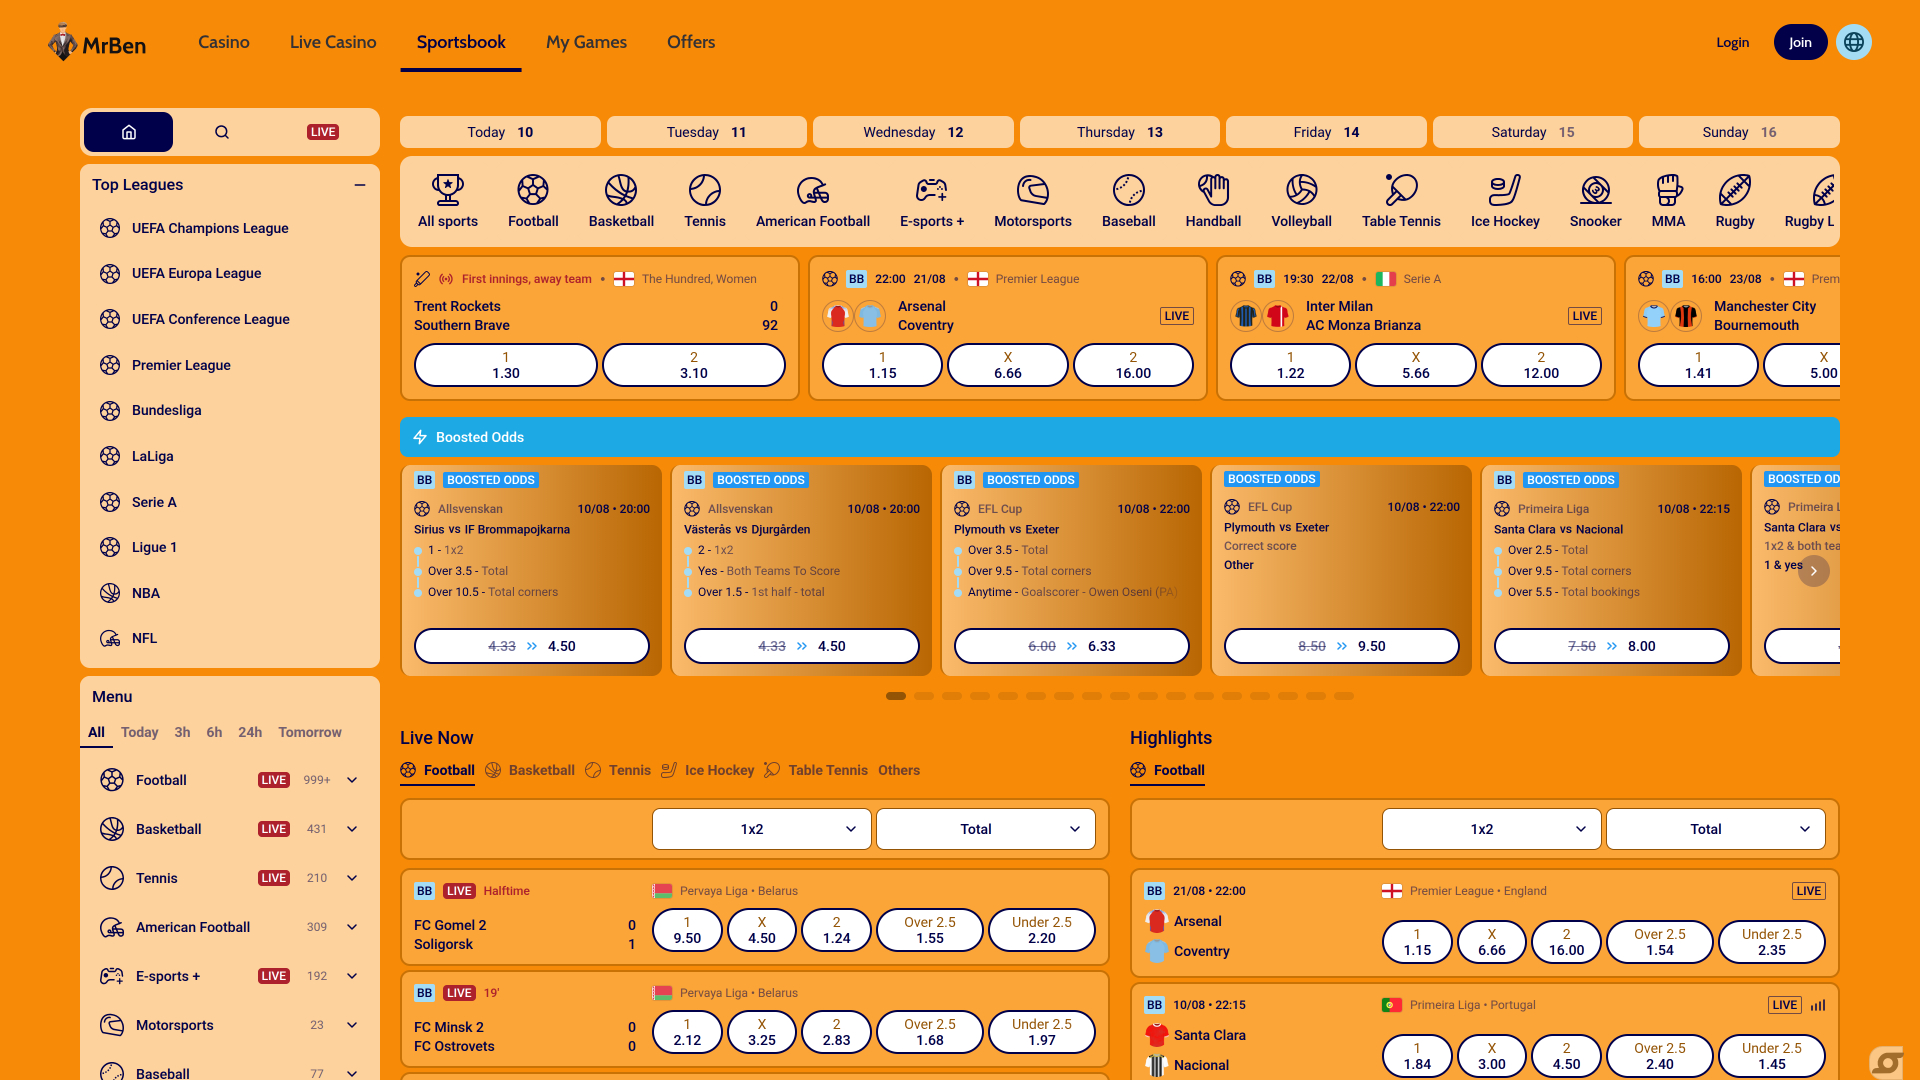Toggle the LIVE filter in sidebar

click(323, 132)
